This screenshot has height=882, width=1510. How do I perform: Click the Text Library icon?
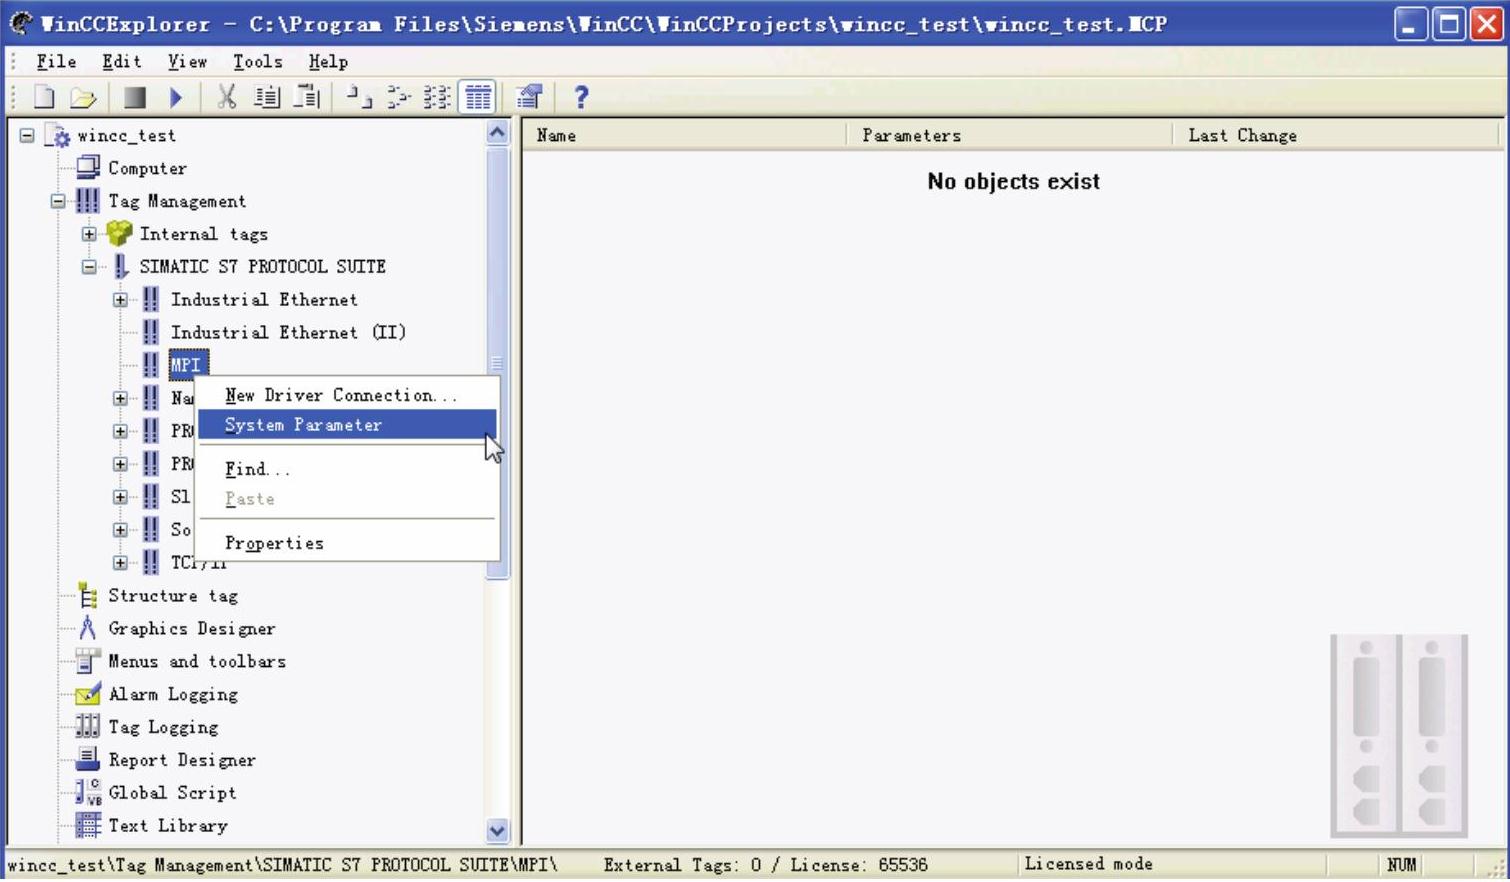(x=88, y=825)
